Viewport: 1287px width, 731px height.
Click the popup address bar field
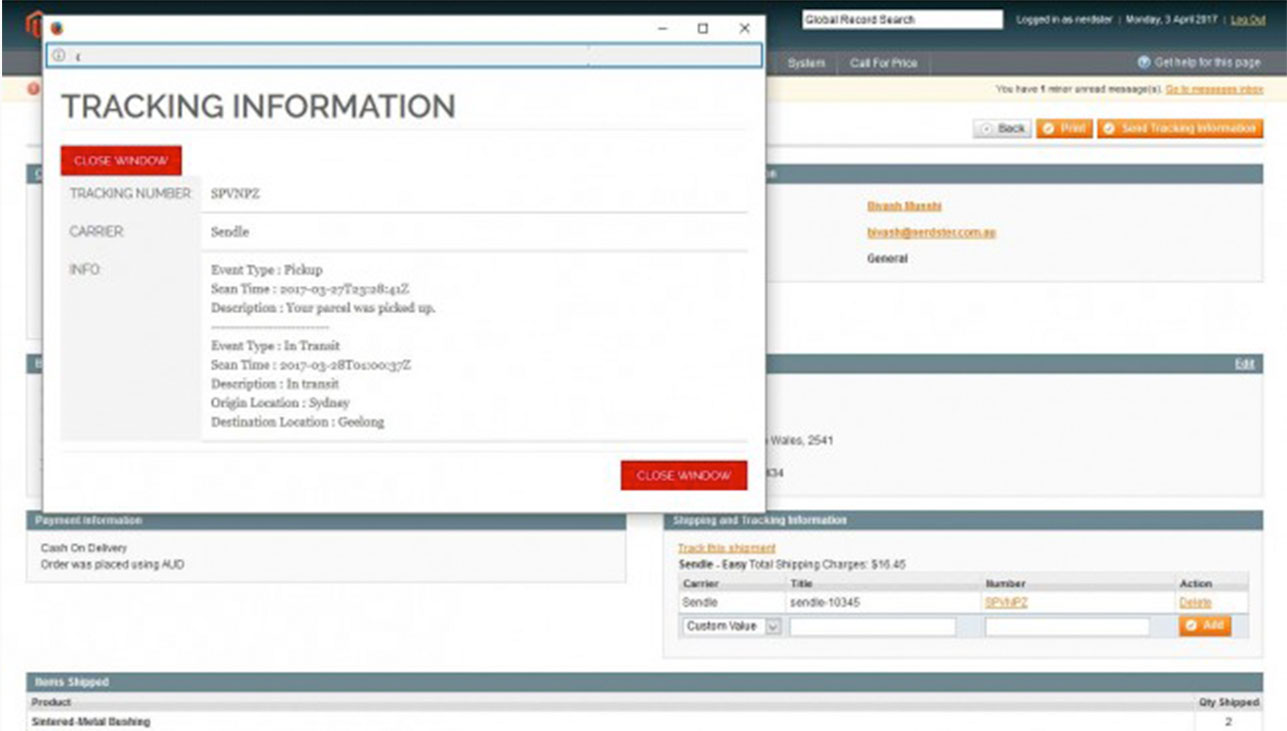click(400, 56)
